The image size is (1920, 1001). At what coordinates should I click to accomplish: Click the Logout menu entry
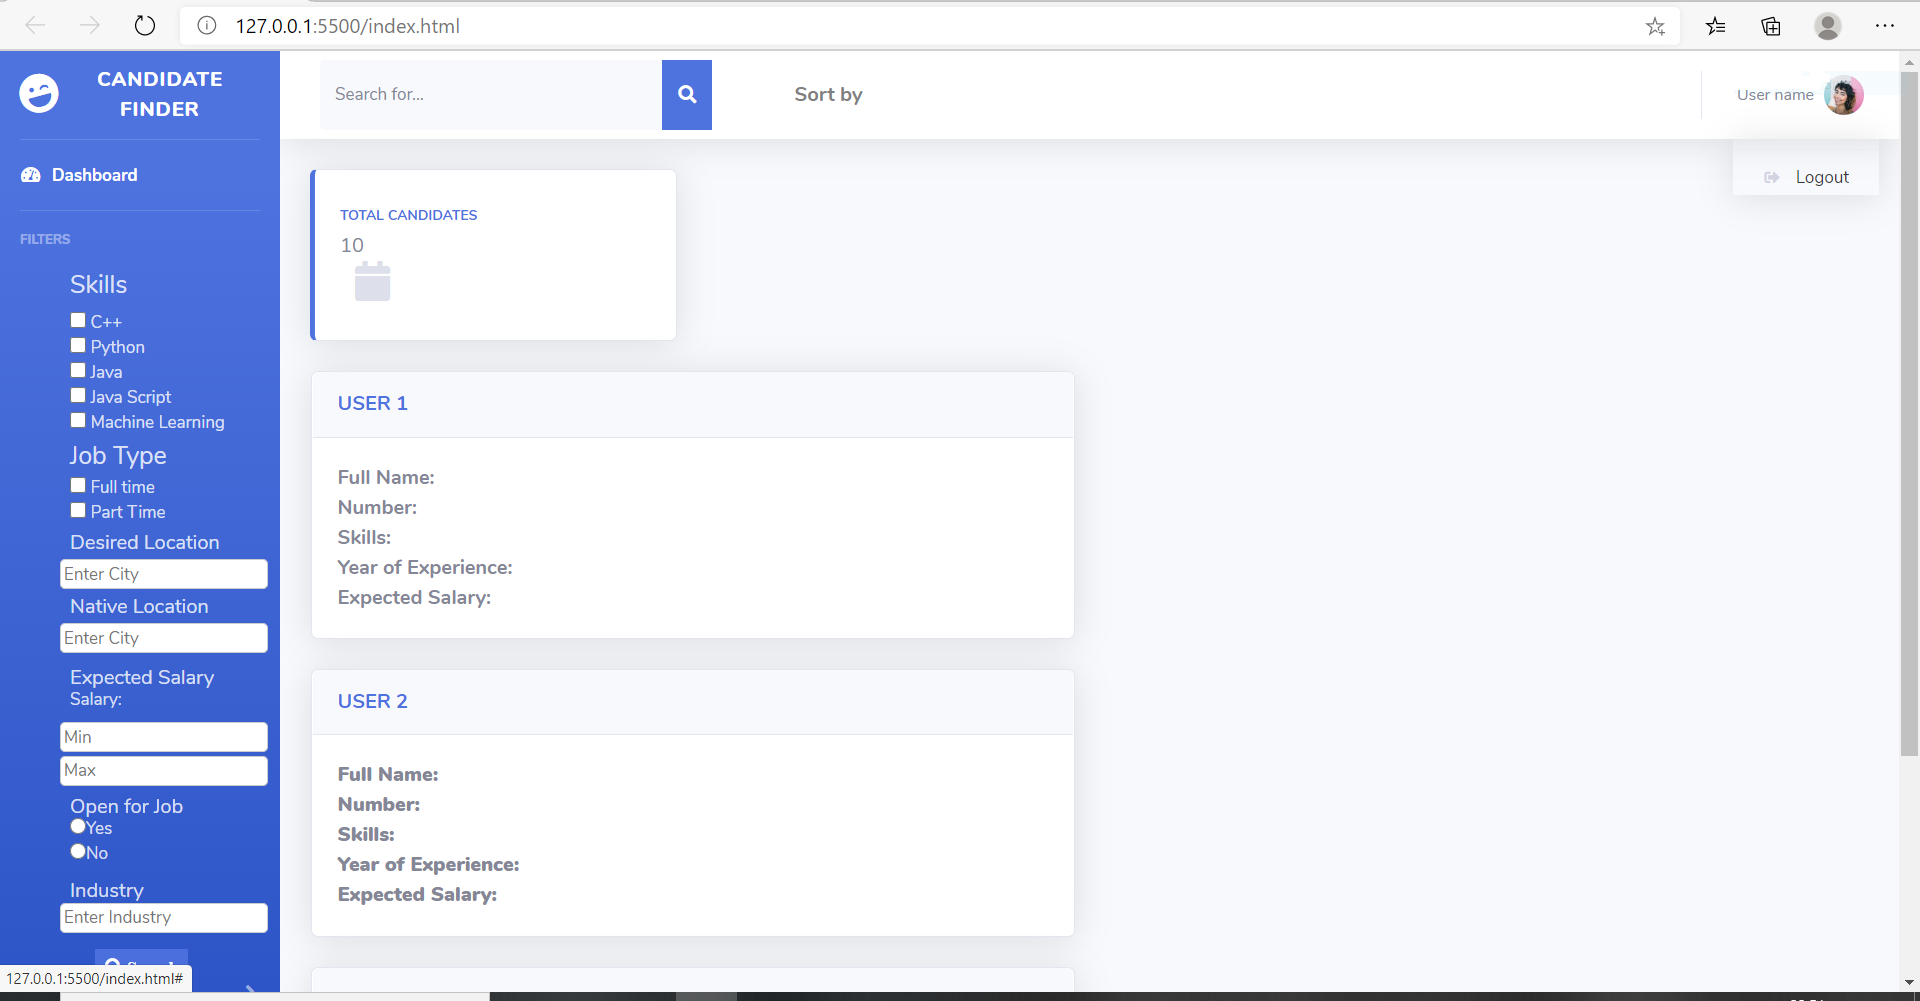[x=1822, y=177]
